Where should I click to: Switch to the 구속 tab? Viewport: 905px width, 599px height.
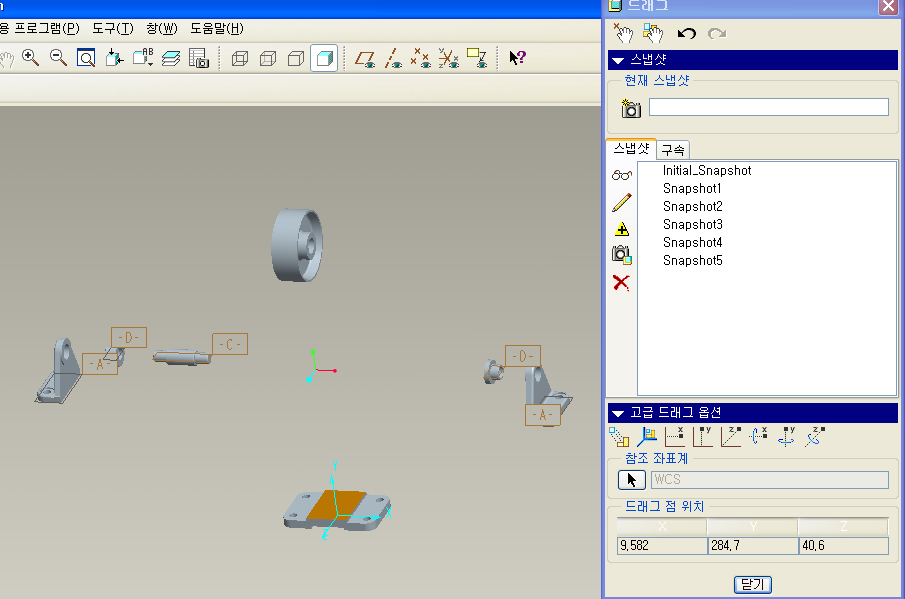click(x=673, y=149)
